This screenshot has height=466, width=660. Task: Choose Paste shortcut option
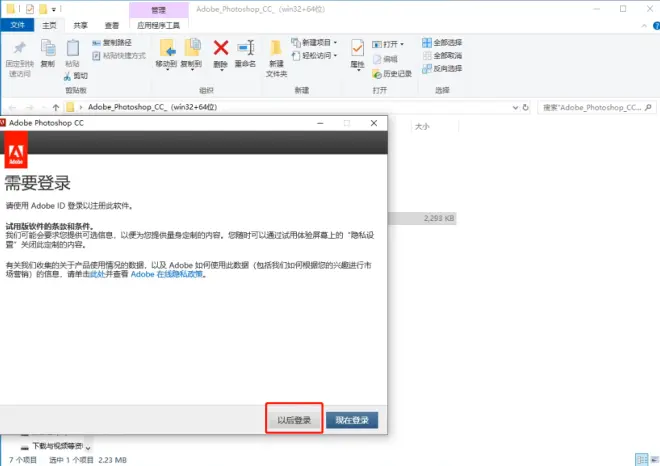119,56
